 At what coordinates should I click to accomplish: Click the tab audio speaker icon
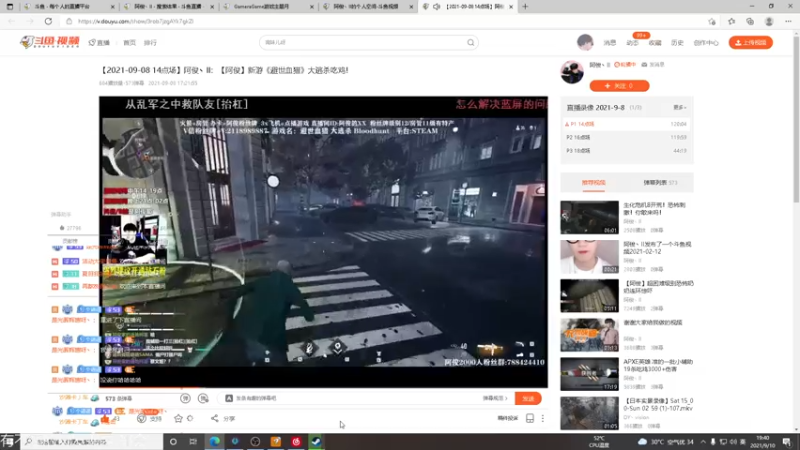(437, 7)
